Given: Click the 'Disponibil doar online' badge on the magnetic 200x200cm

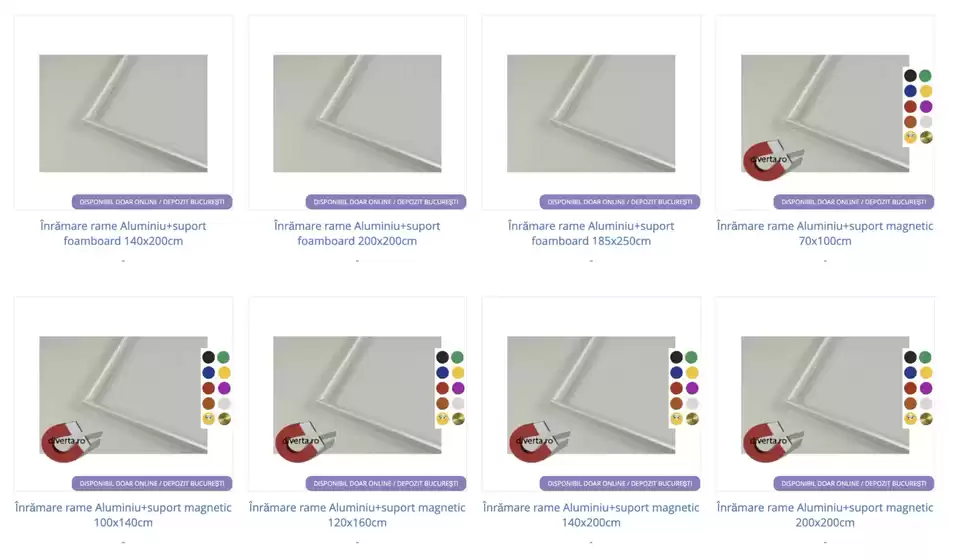Looking at the screenshot, I should (x=854, y=484).
